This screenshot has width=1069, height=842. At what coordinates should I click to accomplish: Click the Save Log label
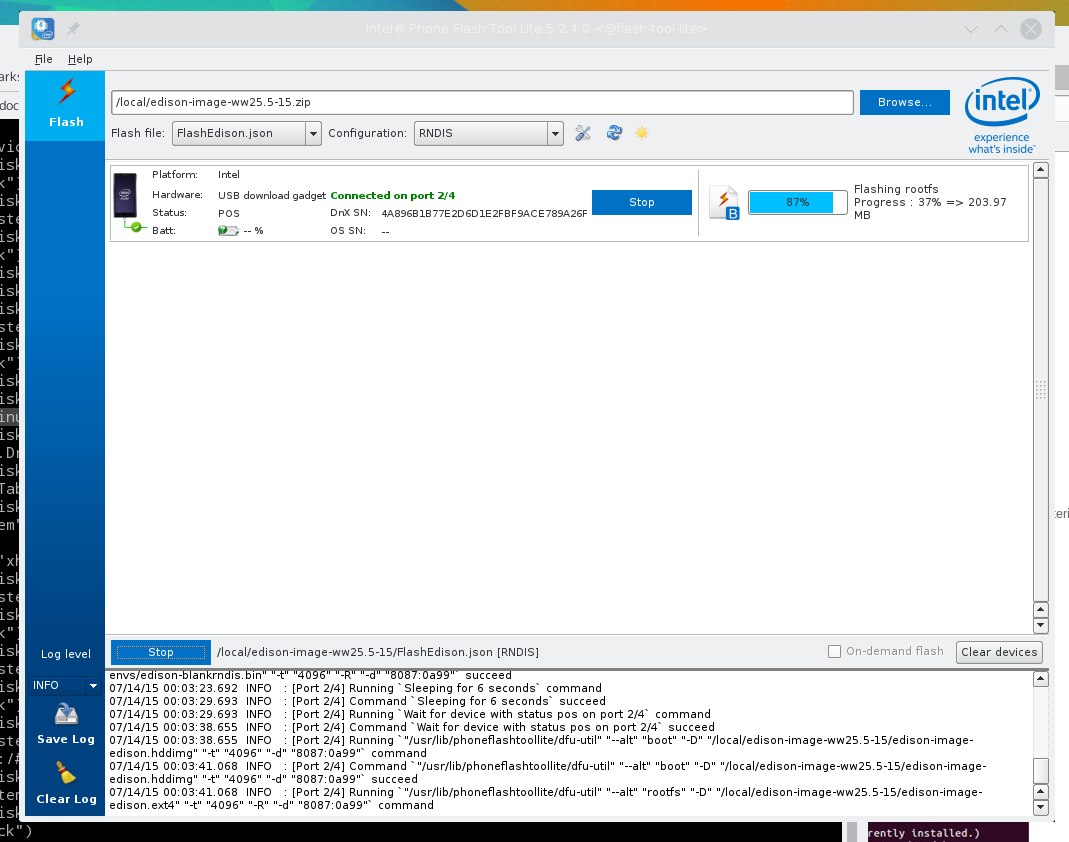pyautogui.click(x=66, y=739)
